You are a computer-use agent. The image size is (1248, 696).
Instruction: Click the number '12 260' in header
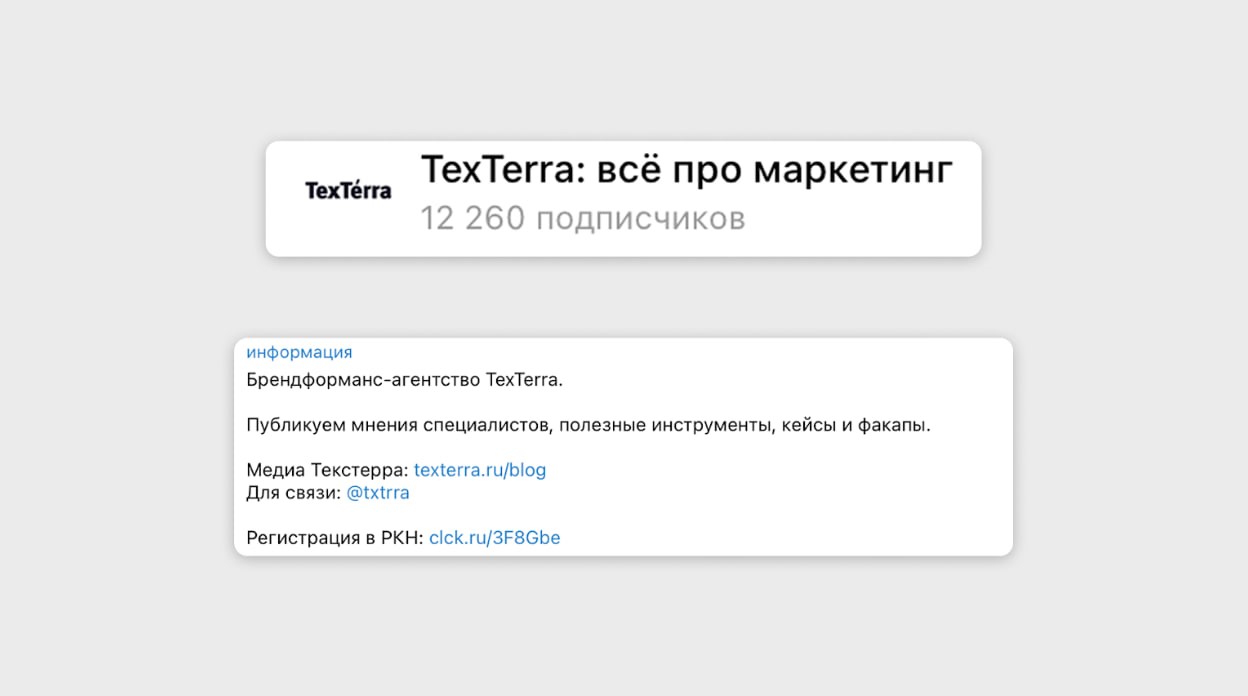472,218
